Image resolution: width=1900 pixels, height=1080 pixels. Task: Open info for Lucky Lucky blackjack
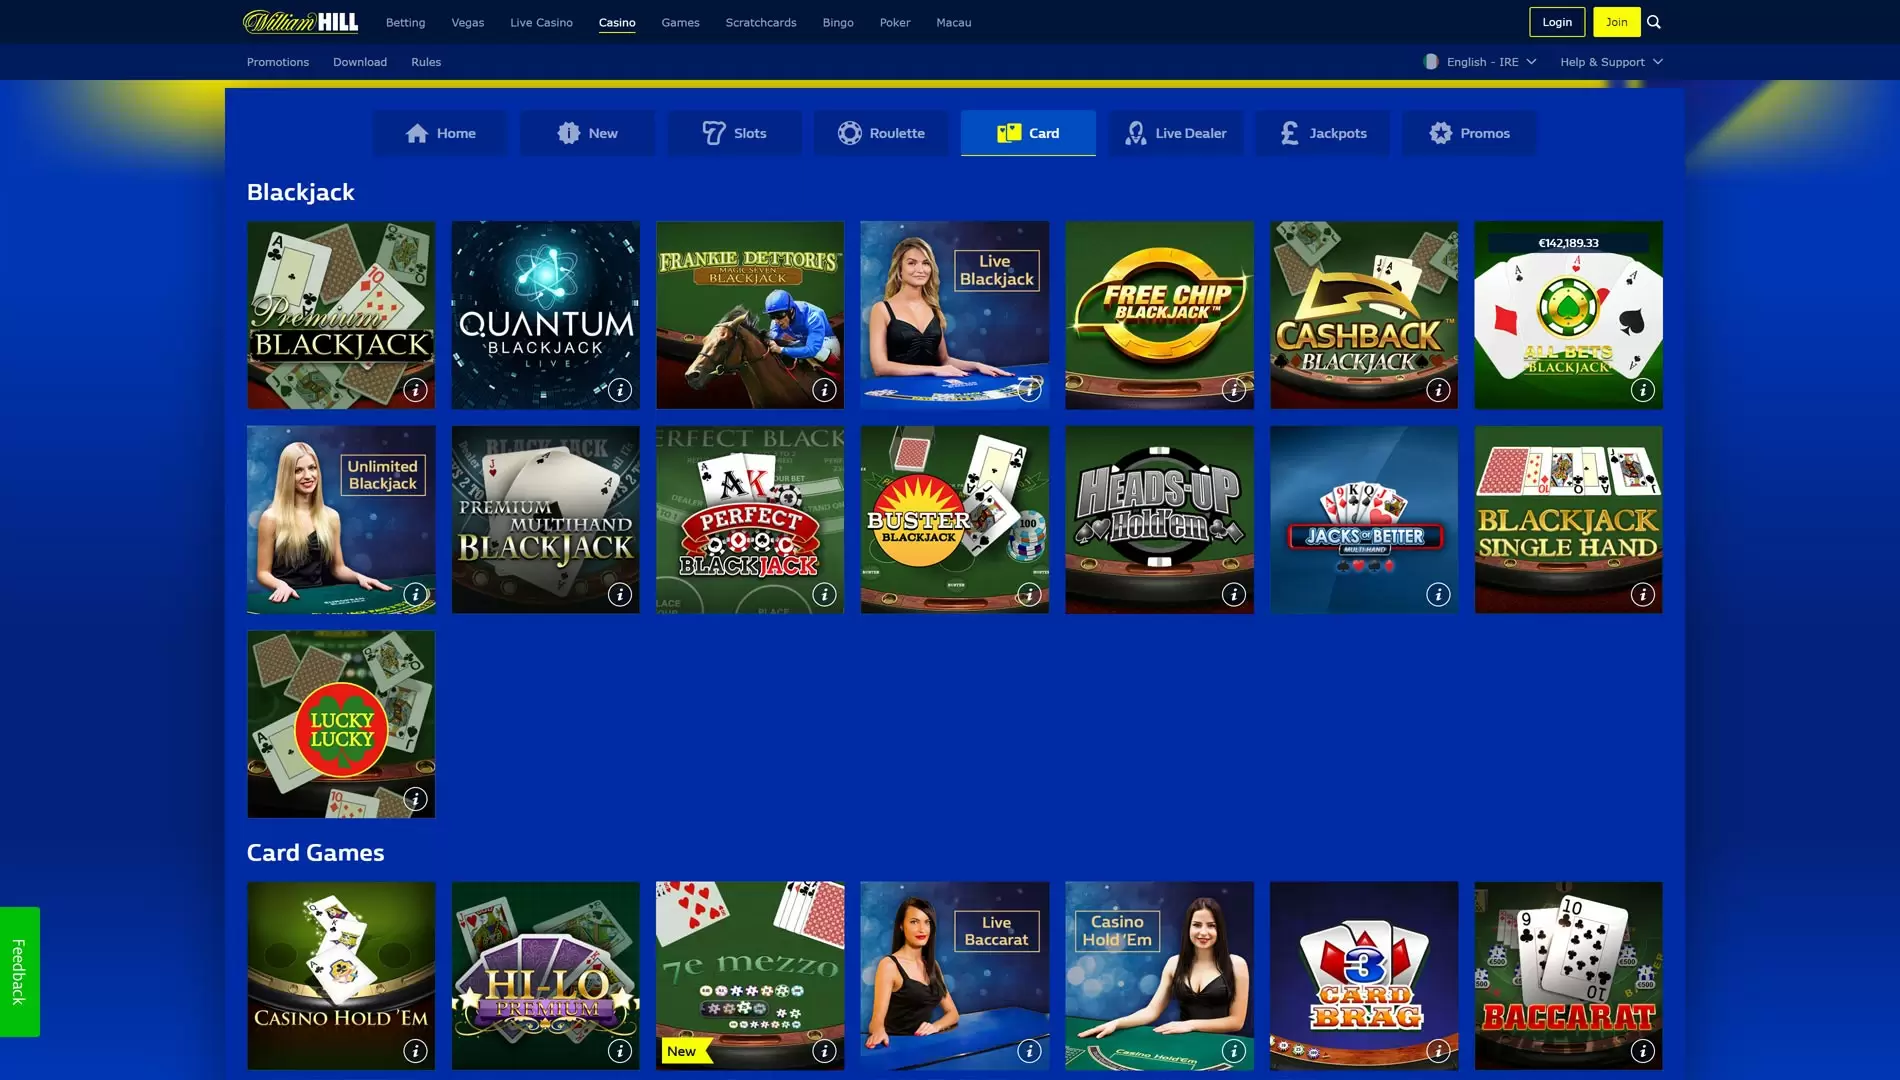click(415, 799)
